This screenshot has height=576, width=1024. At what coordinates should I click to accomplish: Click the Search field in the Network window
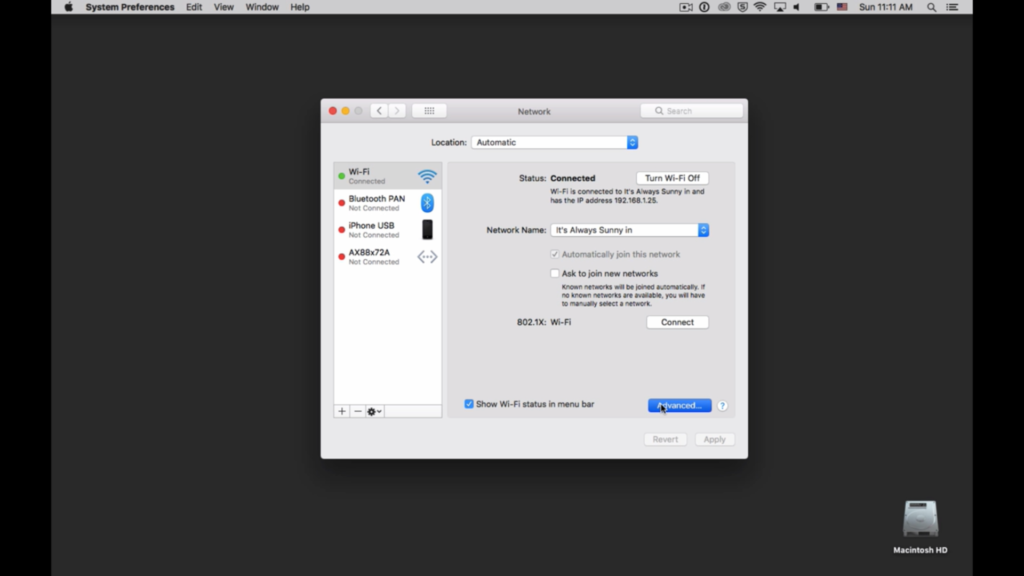tap(692, 111)
